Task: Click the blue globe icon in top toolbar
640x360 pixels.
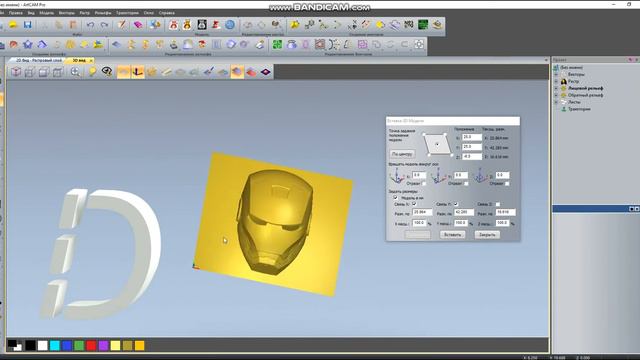Action: (230, 25)
